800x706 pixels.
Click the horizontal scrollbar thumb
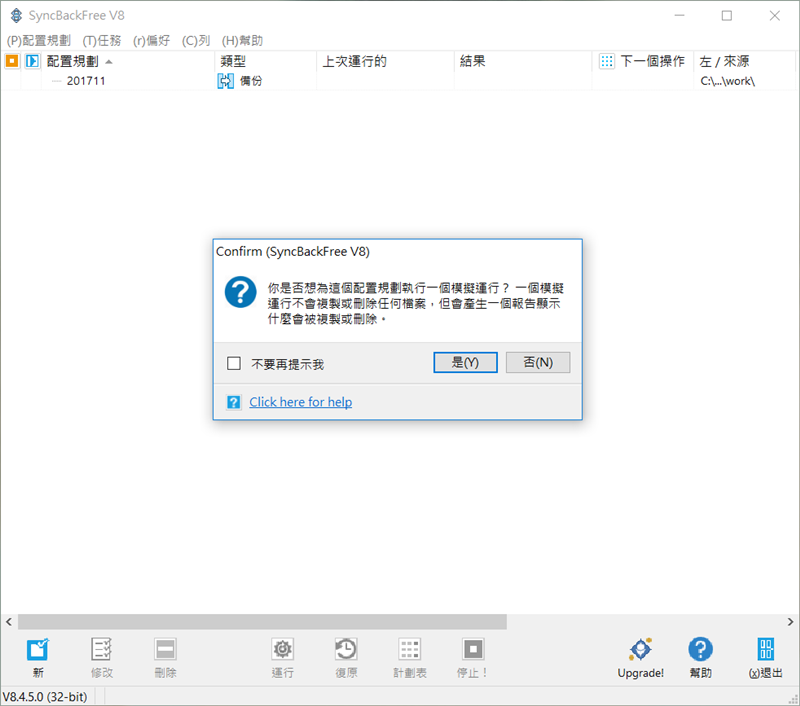click(262, 622)
